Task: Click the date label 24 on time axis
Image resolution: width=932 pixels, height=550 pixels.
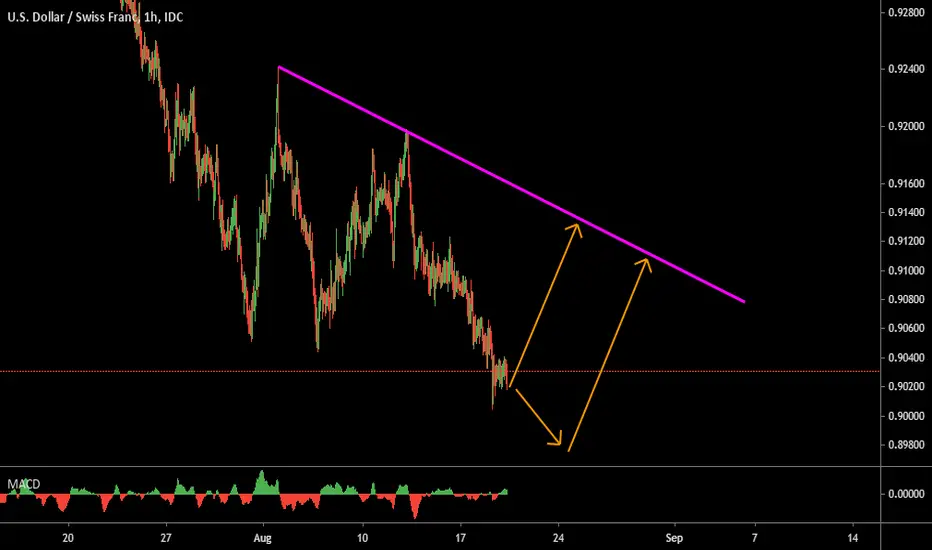Action: point(558,538)
